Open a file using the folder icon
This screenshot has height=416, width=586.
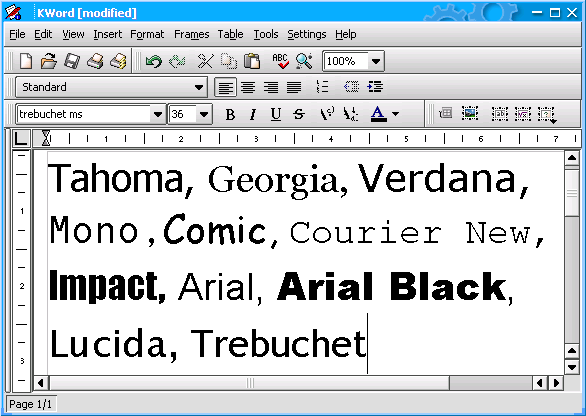49,61
